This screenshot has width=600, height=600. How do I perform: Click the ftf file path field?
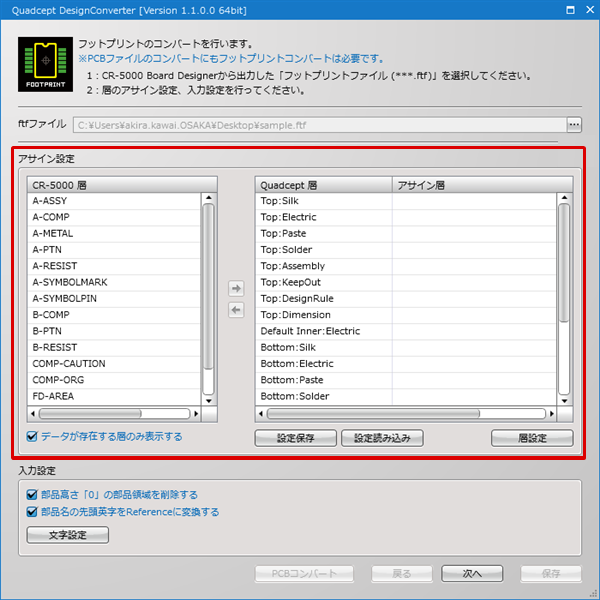pos(320,125)
